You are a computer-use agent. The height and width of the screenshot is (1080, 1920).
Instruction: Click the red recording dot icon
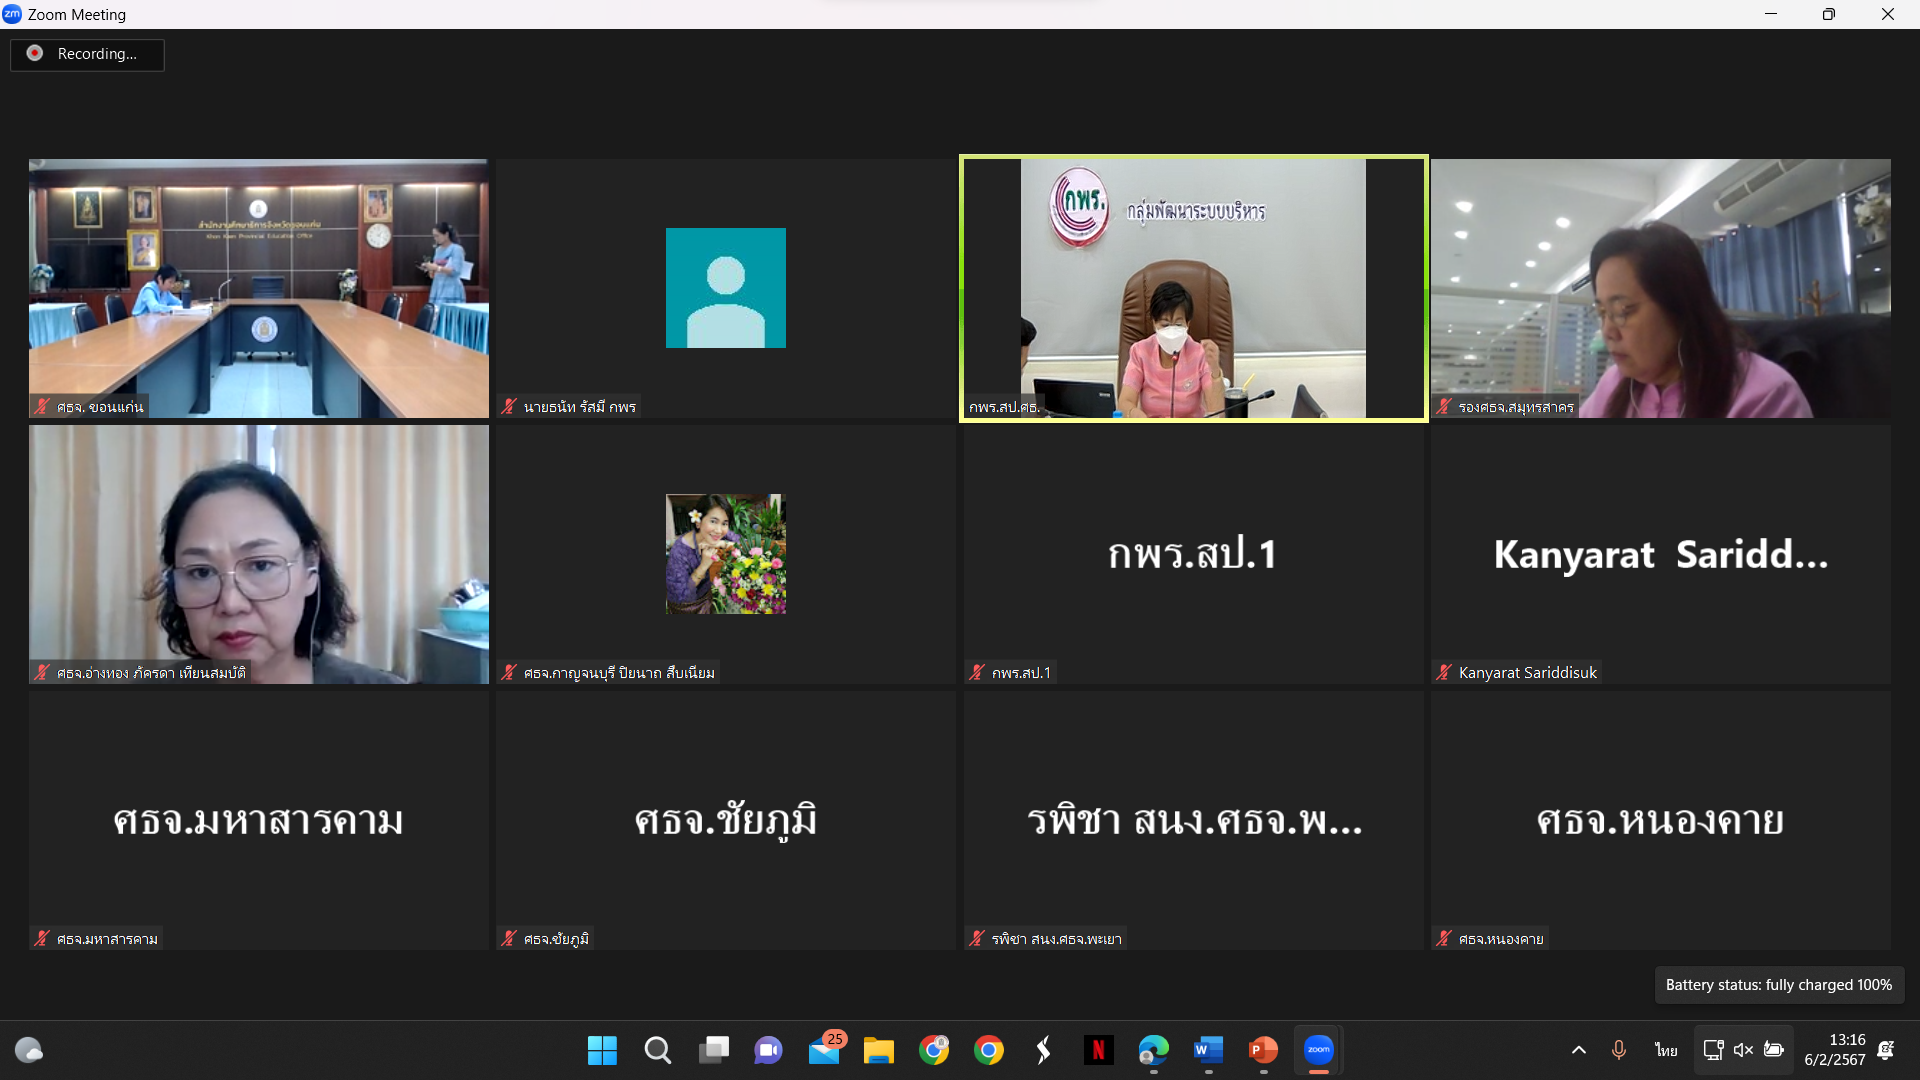tap(35, 53)
